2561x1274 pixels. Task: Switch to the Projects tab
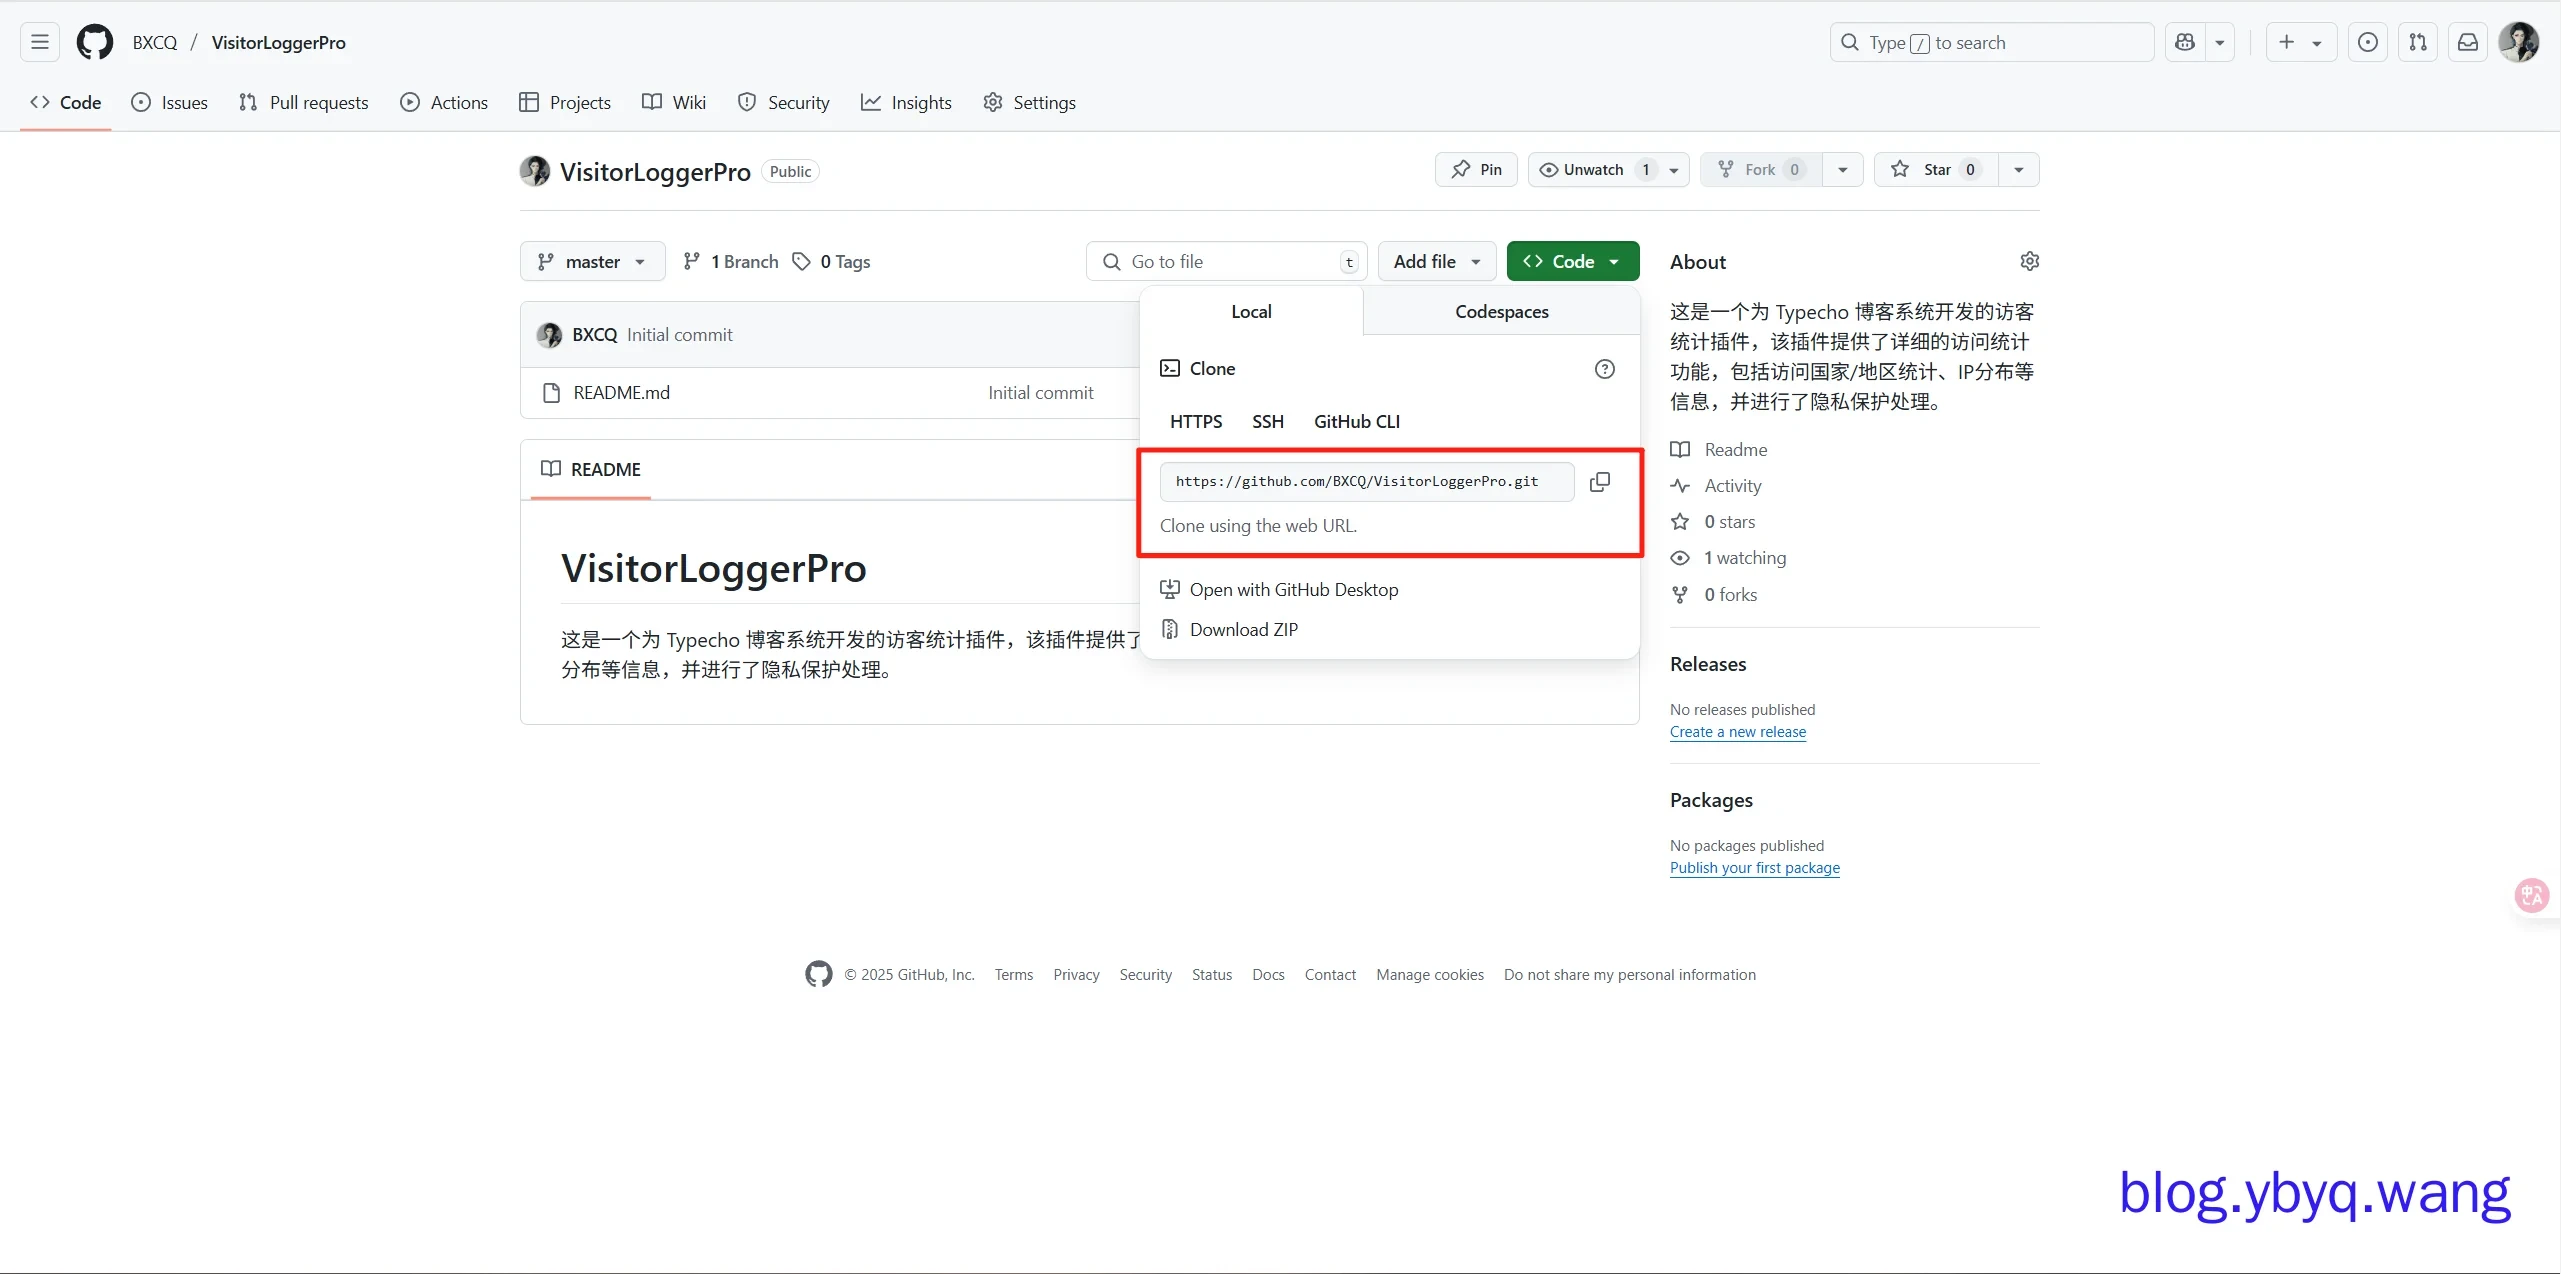point(565,102)
